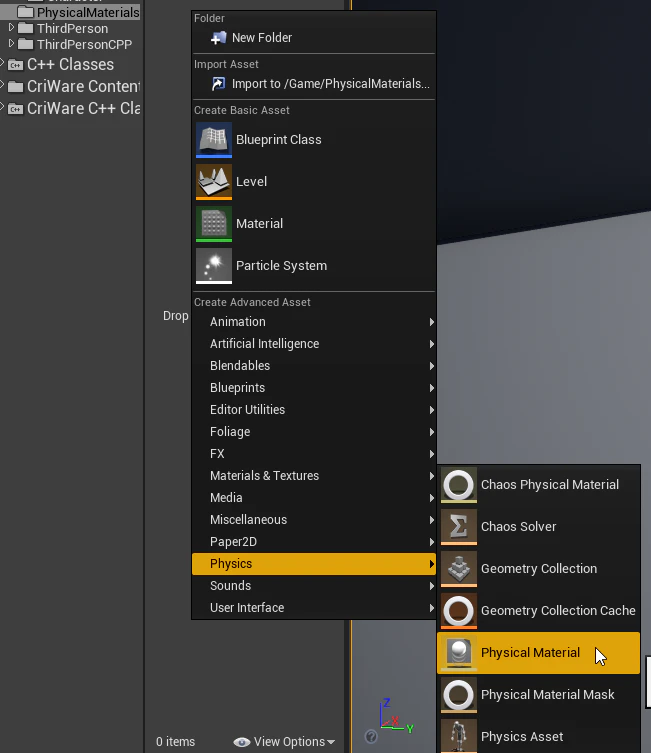Click the viewport help question mark icon
The image size is (651, 753).
[x=371, y=736]
